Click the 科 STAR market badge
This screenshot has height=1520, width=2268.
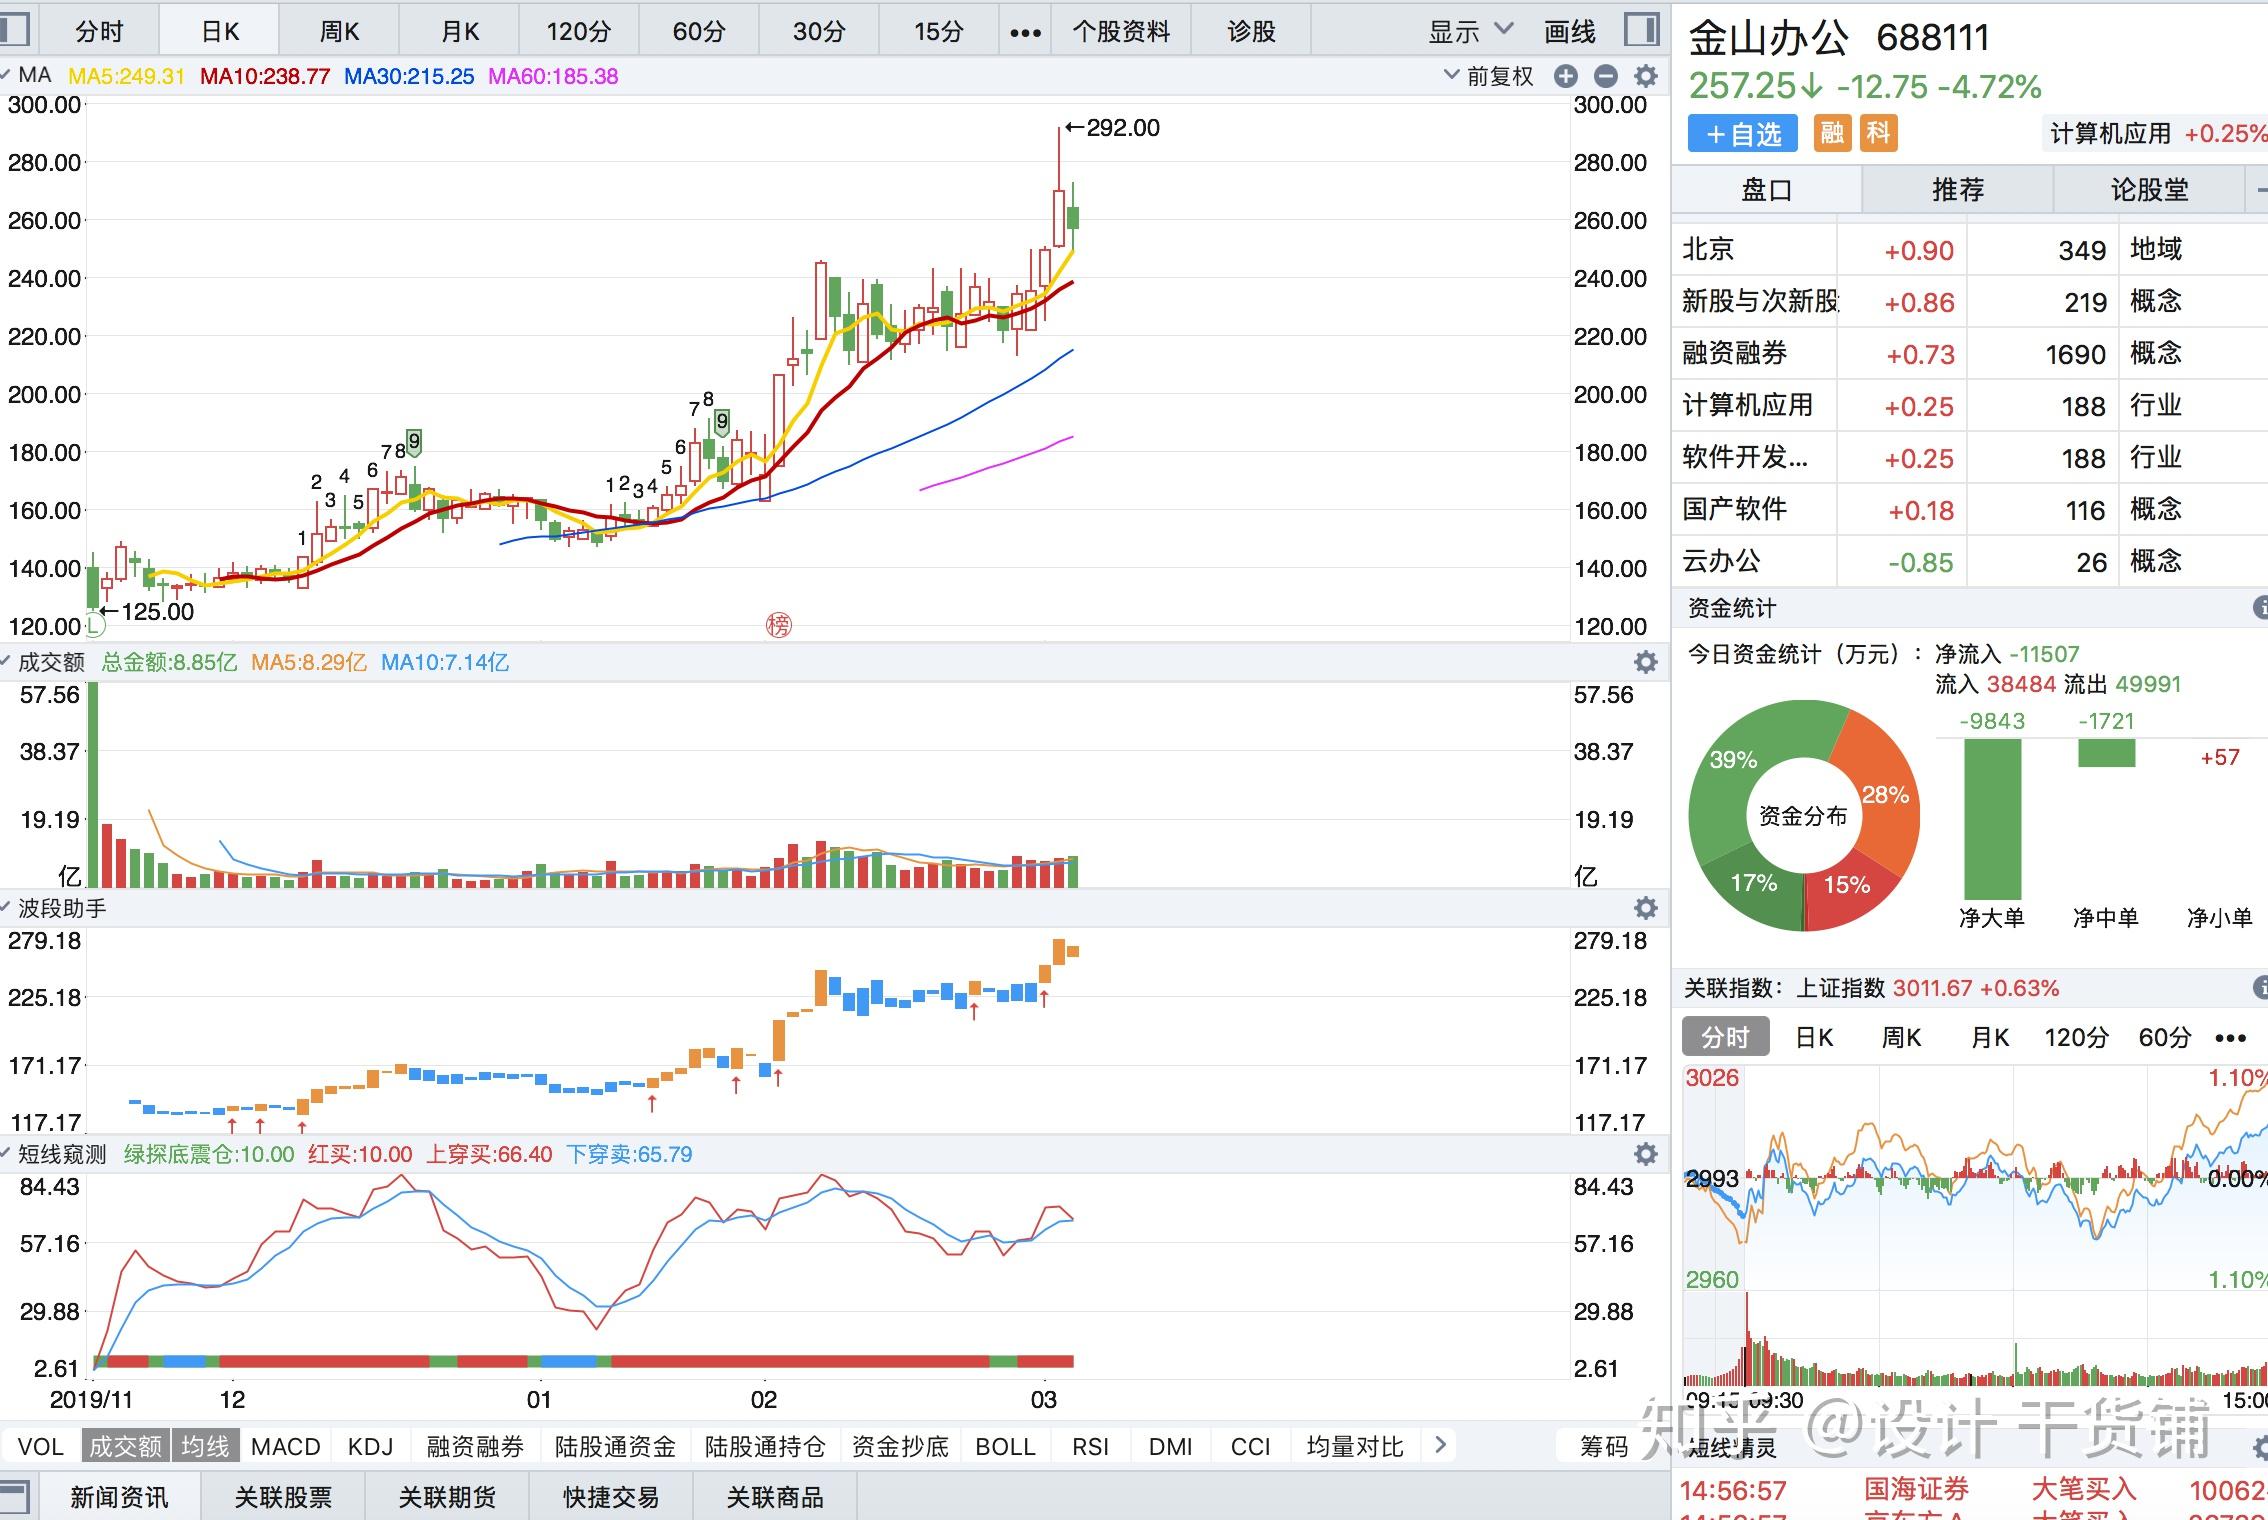1879,133
